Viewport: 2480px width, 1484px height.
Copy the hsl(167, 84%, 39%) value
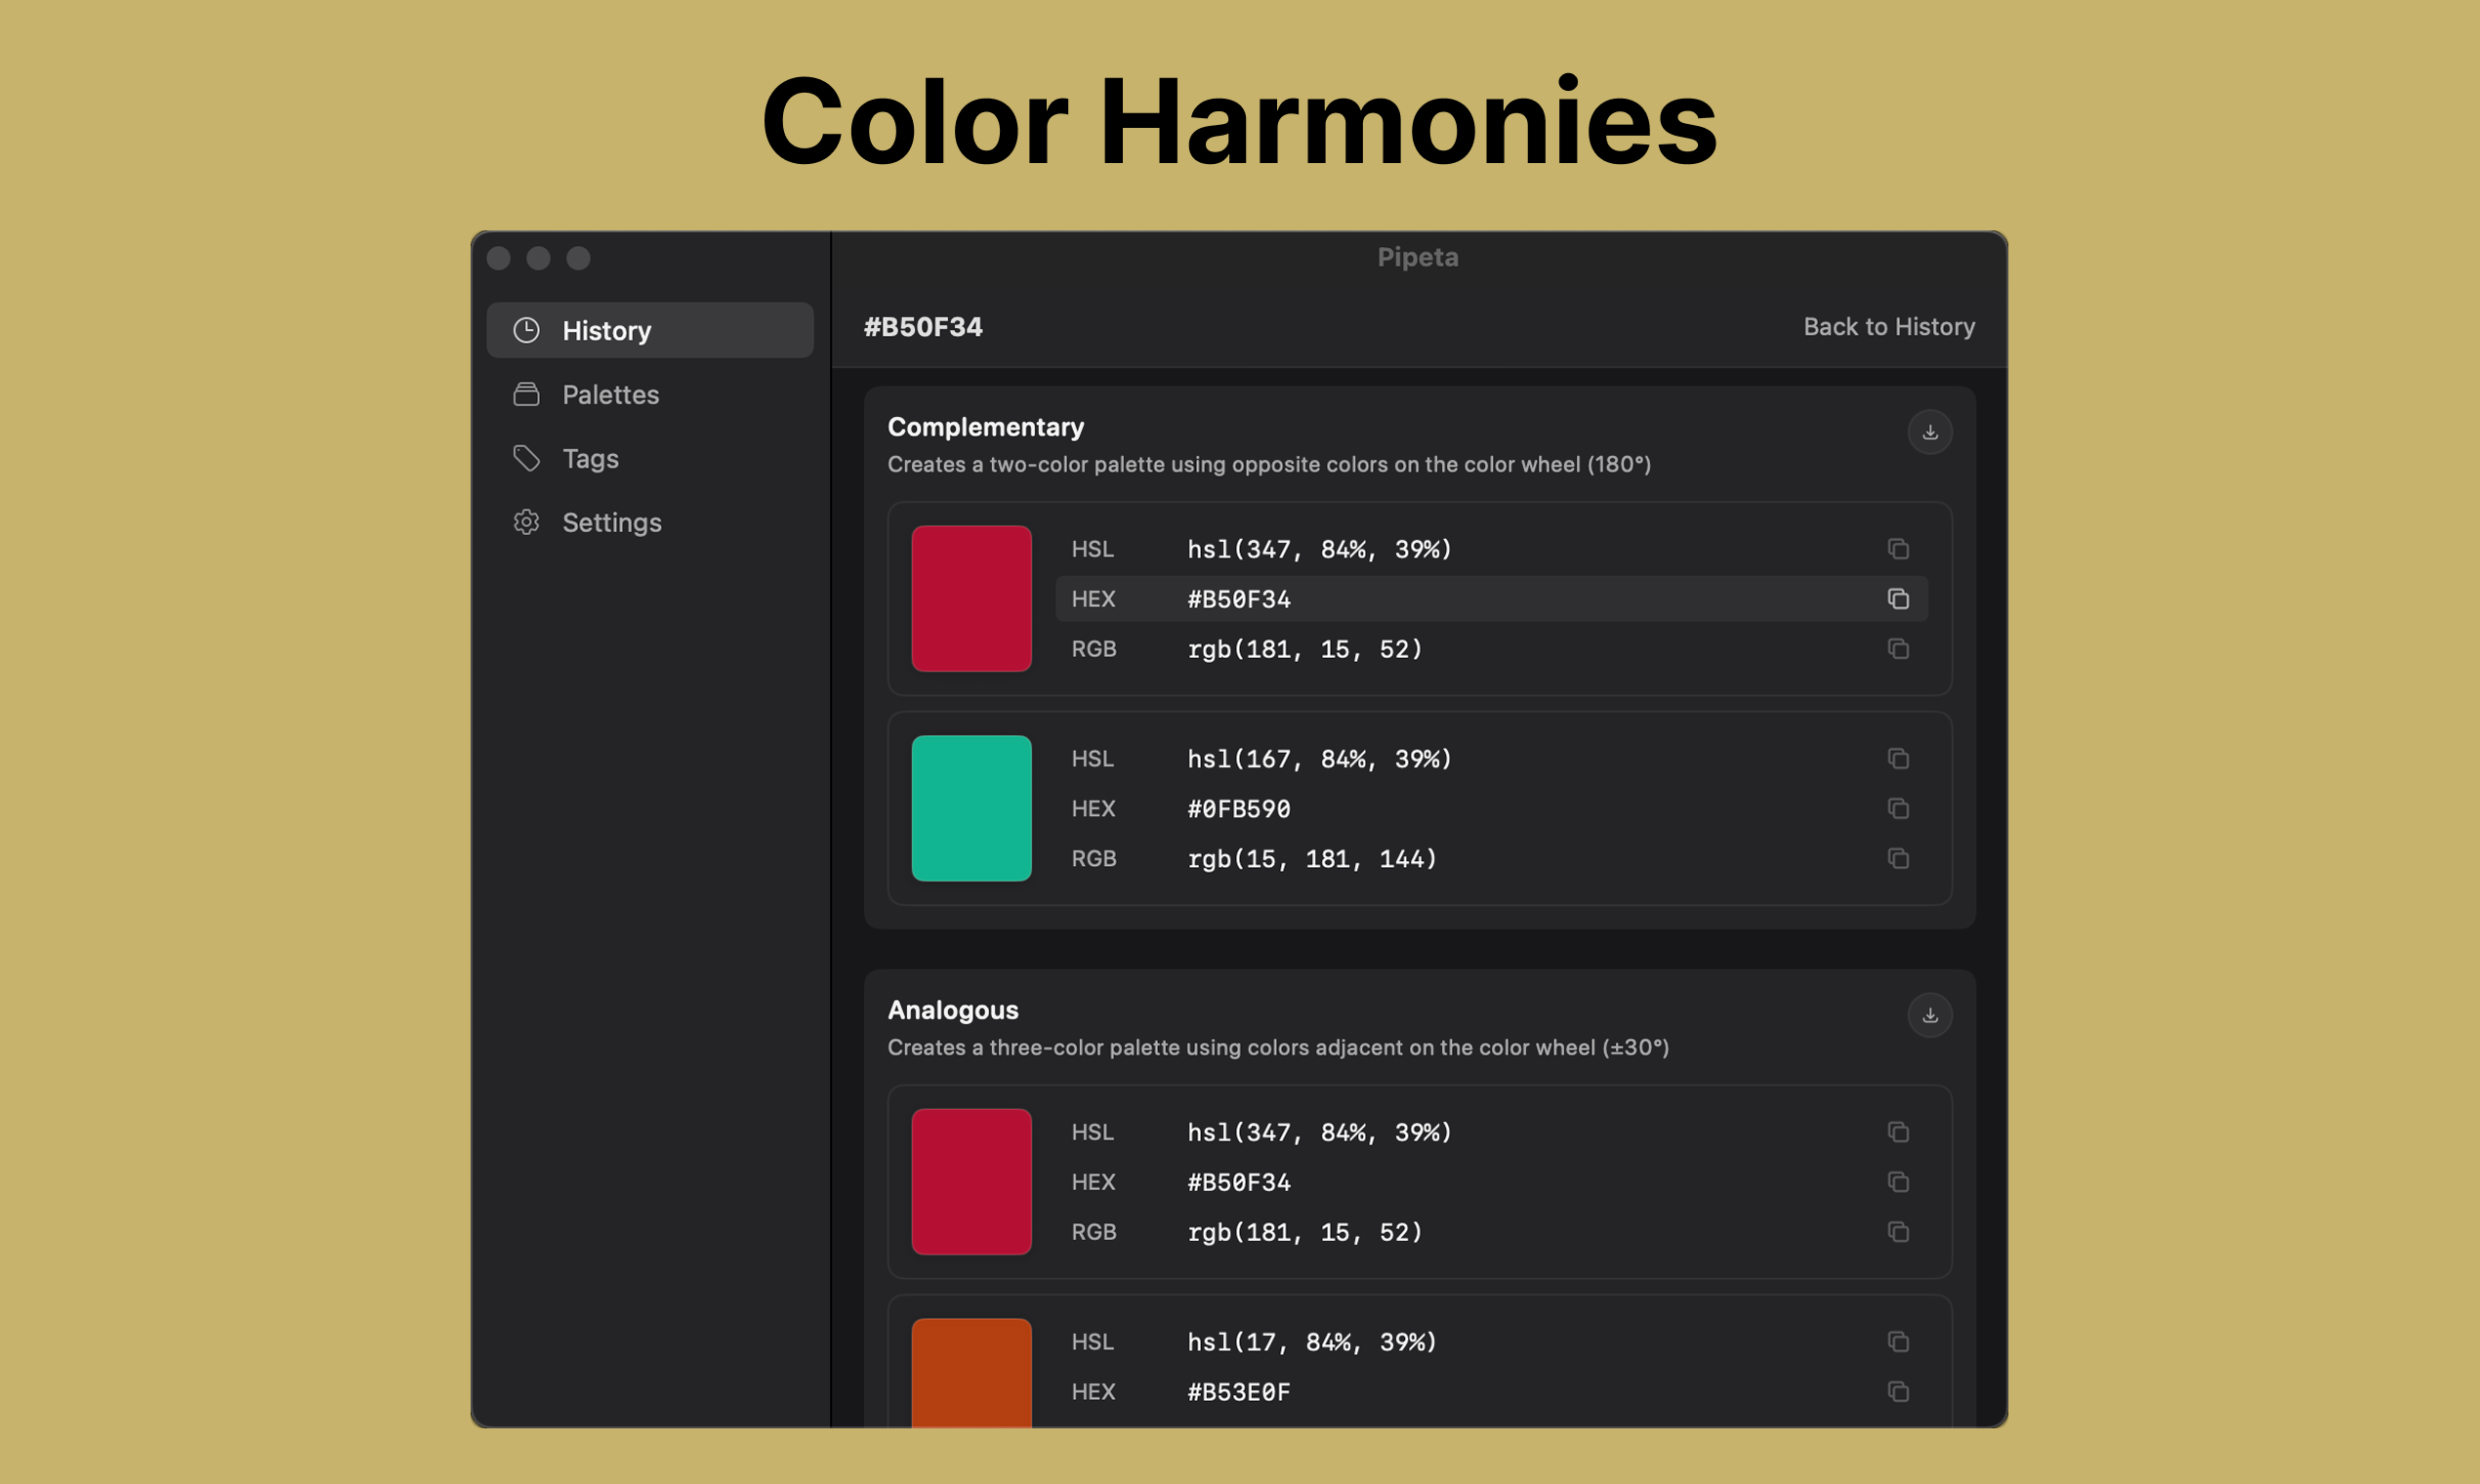pyautogui.click(x=1897, y=759)
